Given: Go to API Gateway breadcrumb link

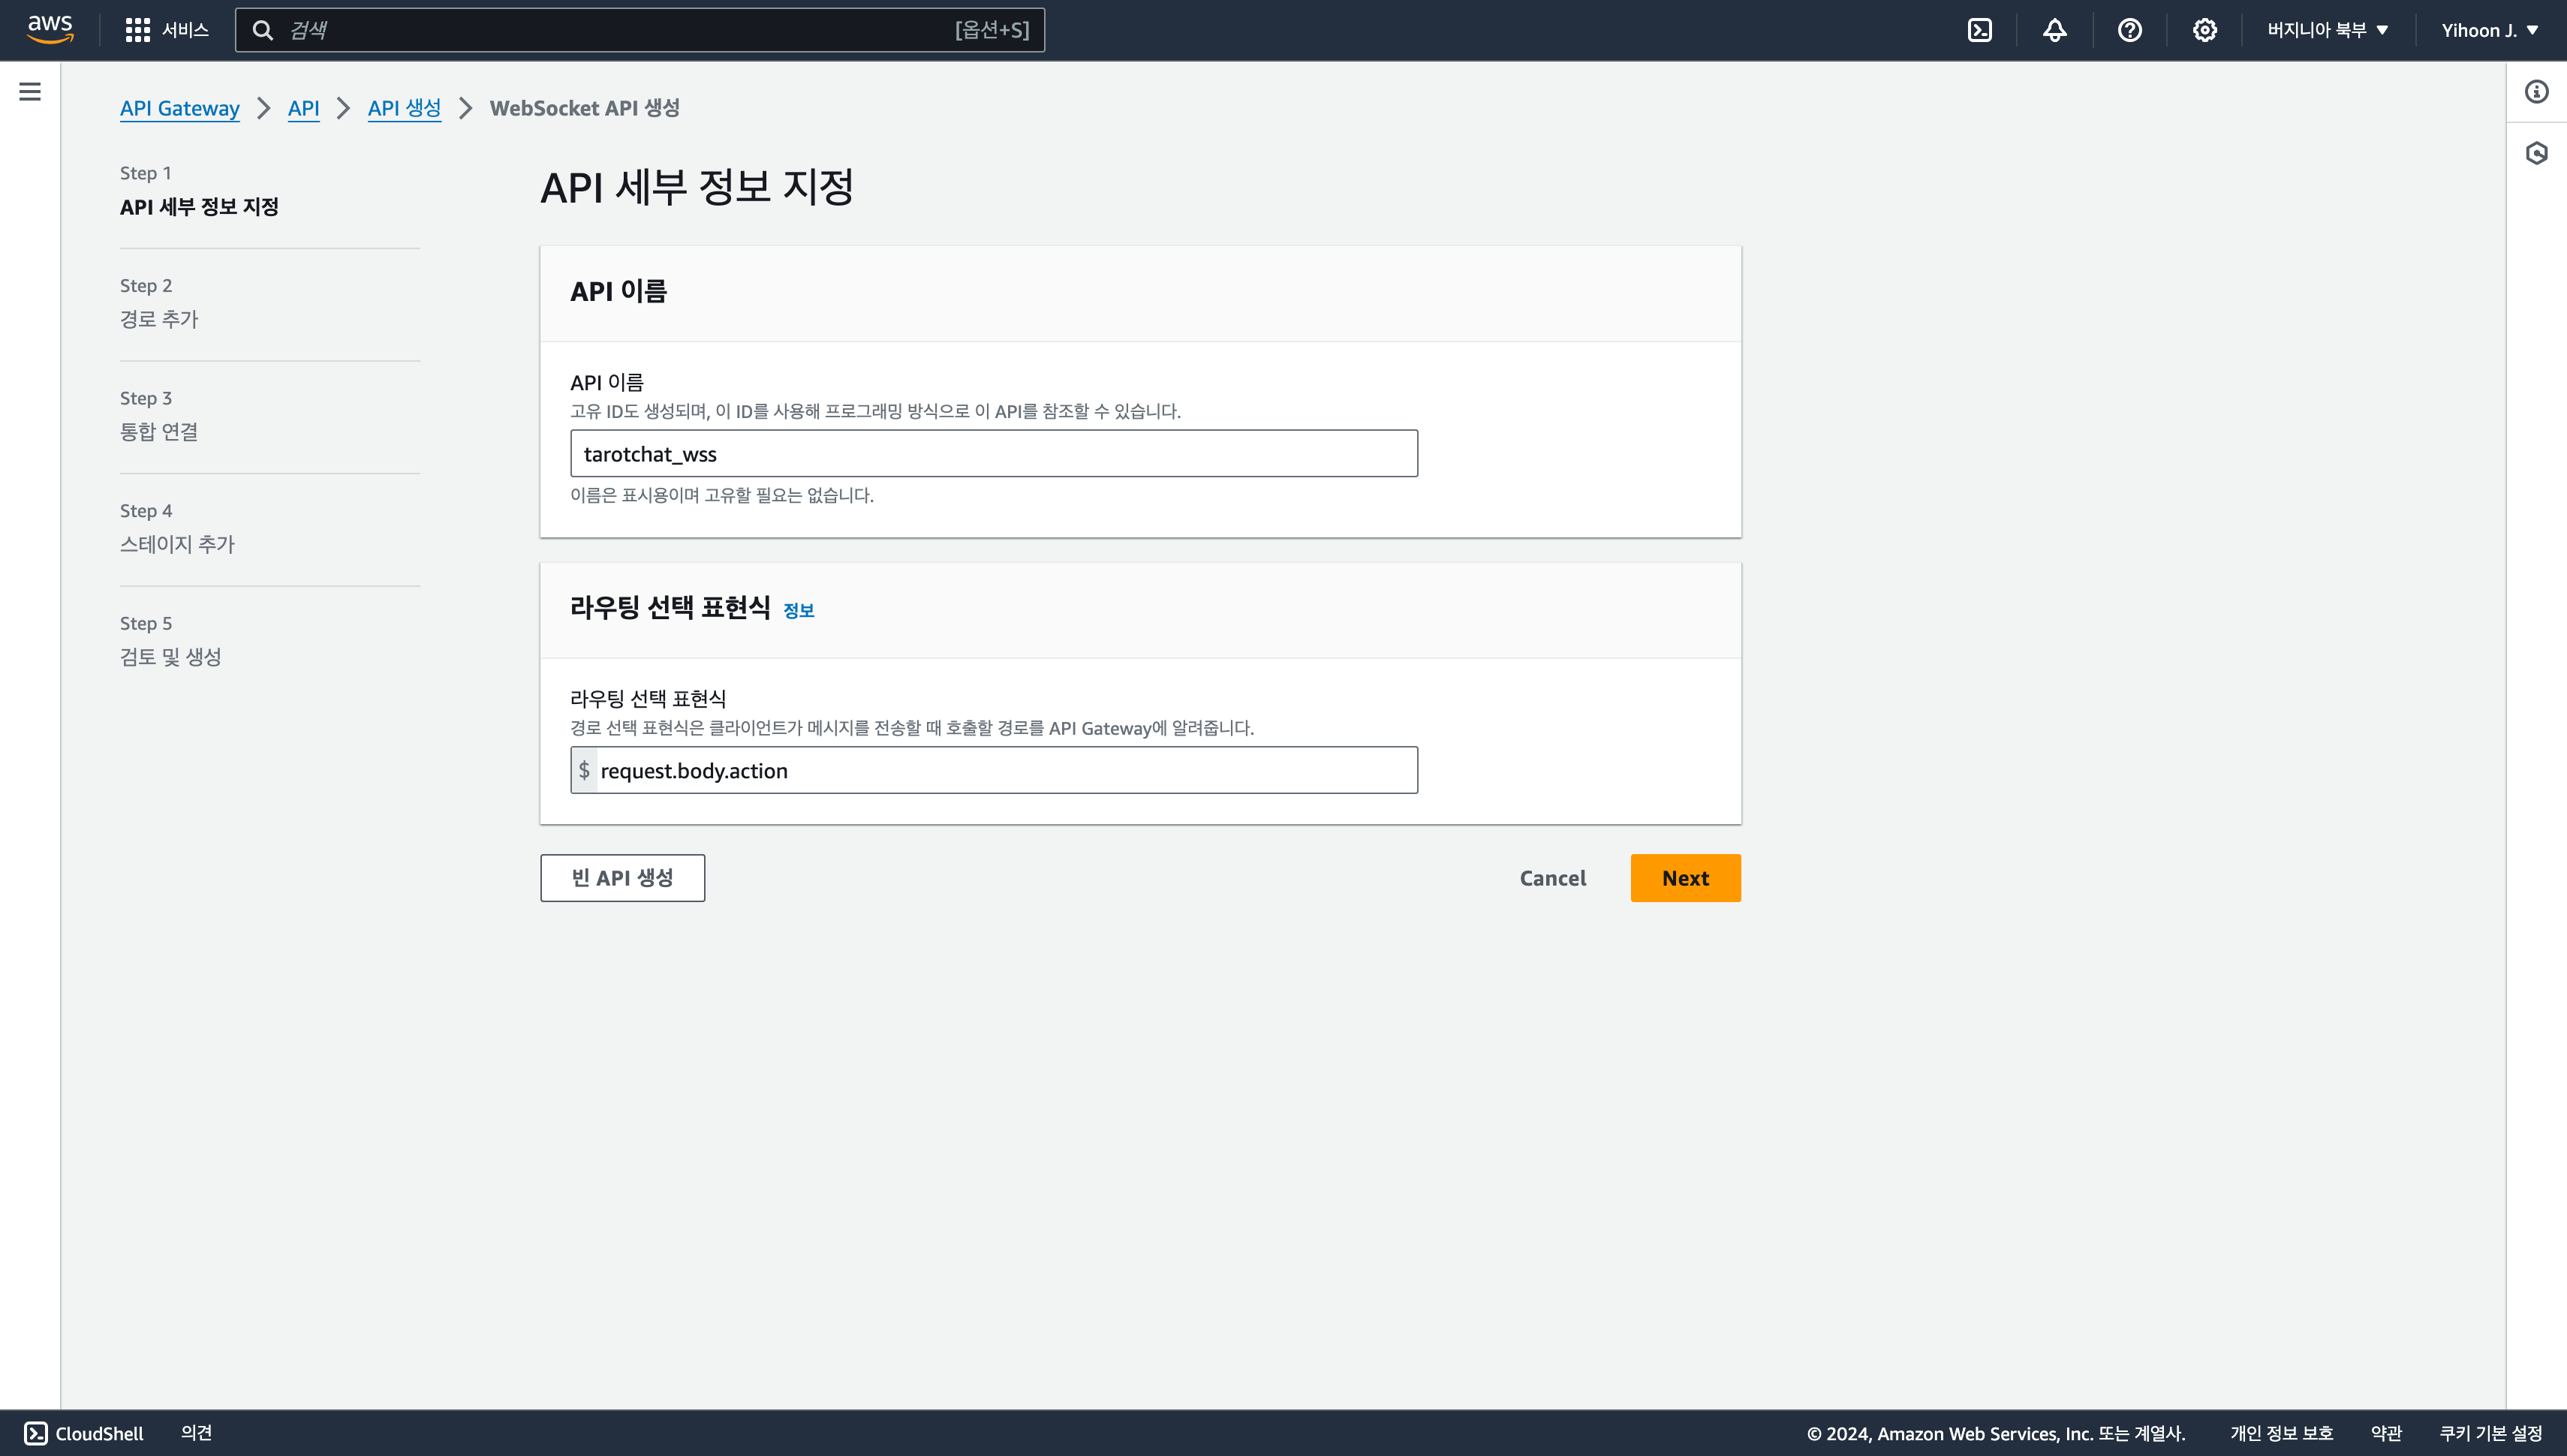Looking at the screenshot, I should click(180, 108).
